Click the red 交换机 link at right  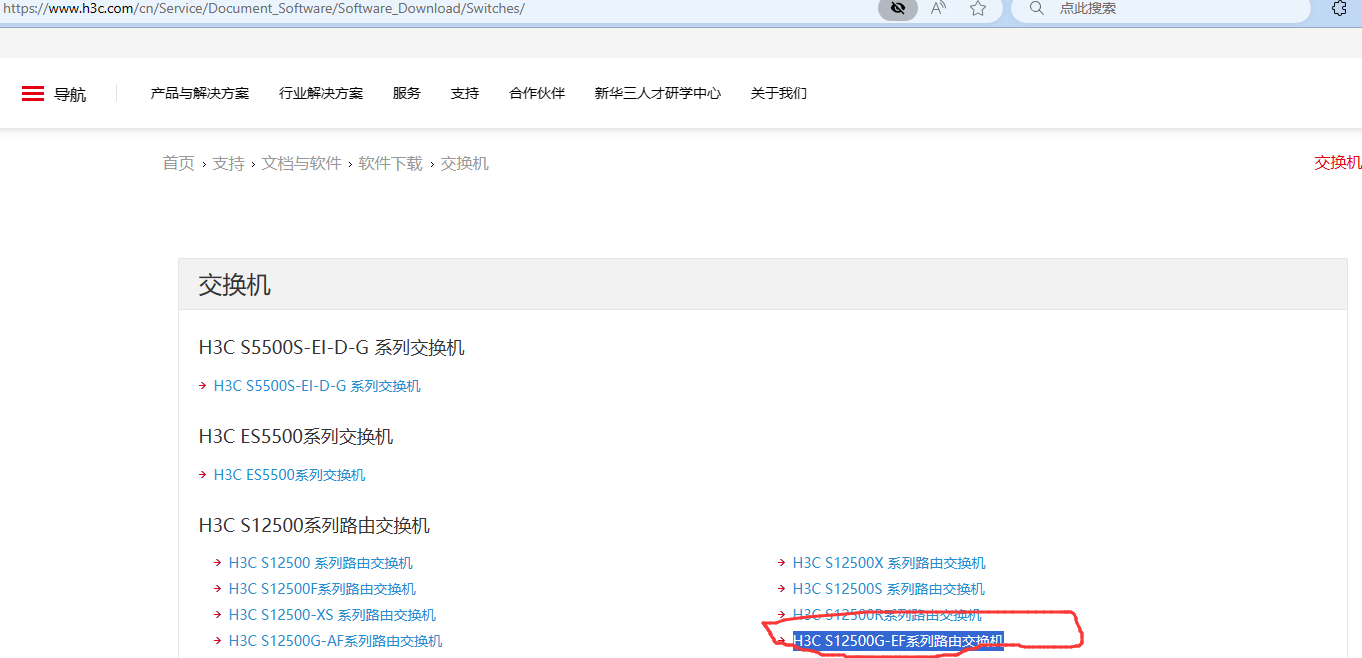pyautogui.click(x=1338, y=162)
